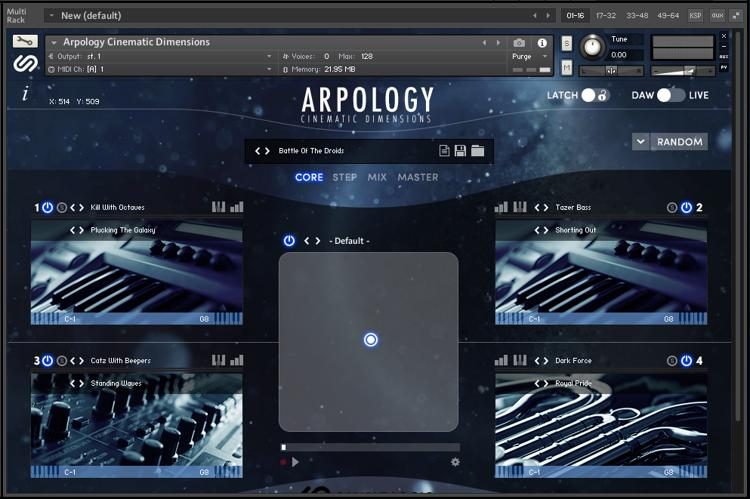Screen dimensions: 750x499
Task: Toggle latch lock icon
Action: click(x=602, y=95)
